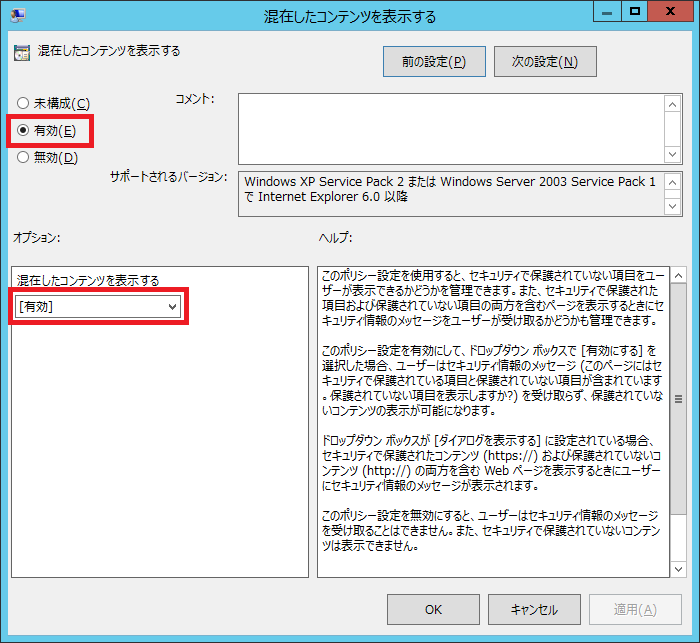Click the option label 混在したコンテンツを表示する
This screenshot has height=643, width=700.
(88, 280)
